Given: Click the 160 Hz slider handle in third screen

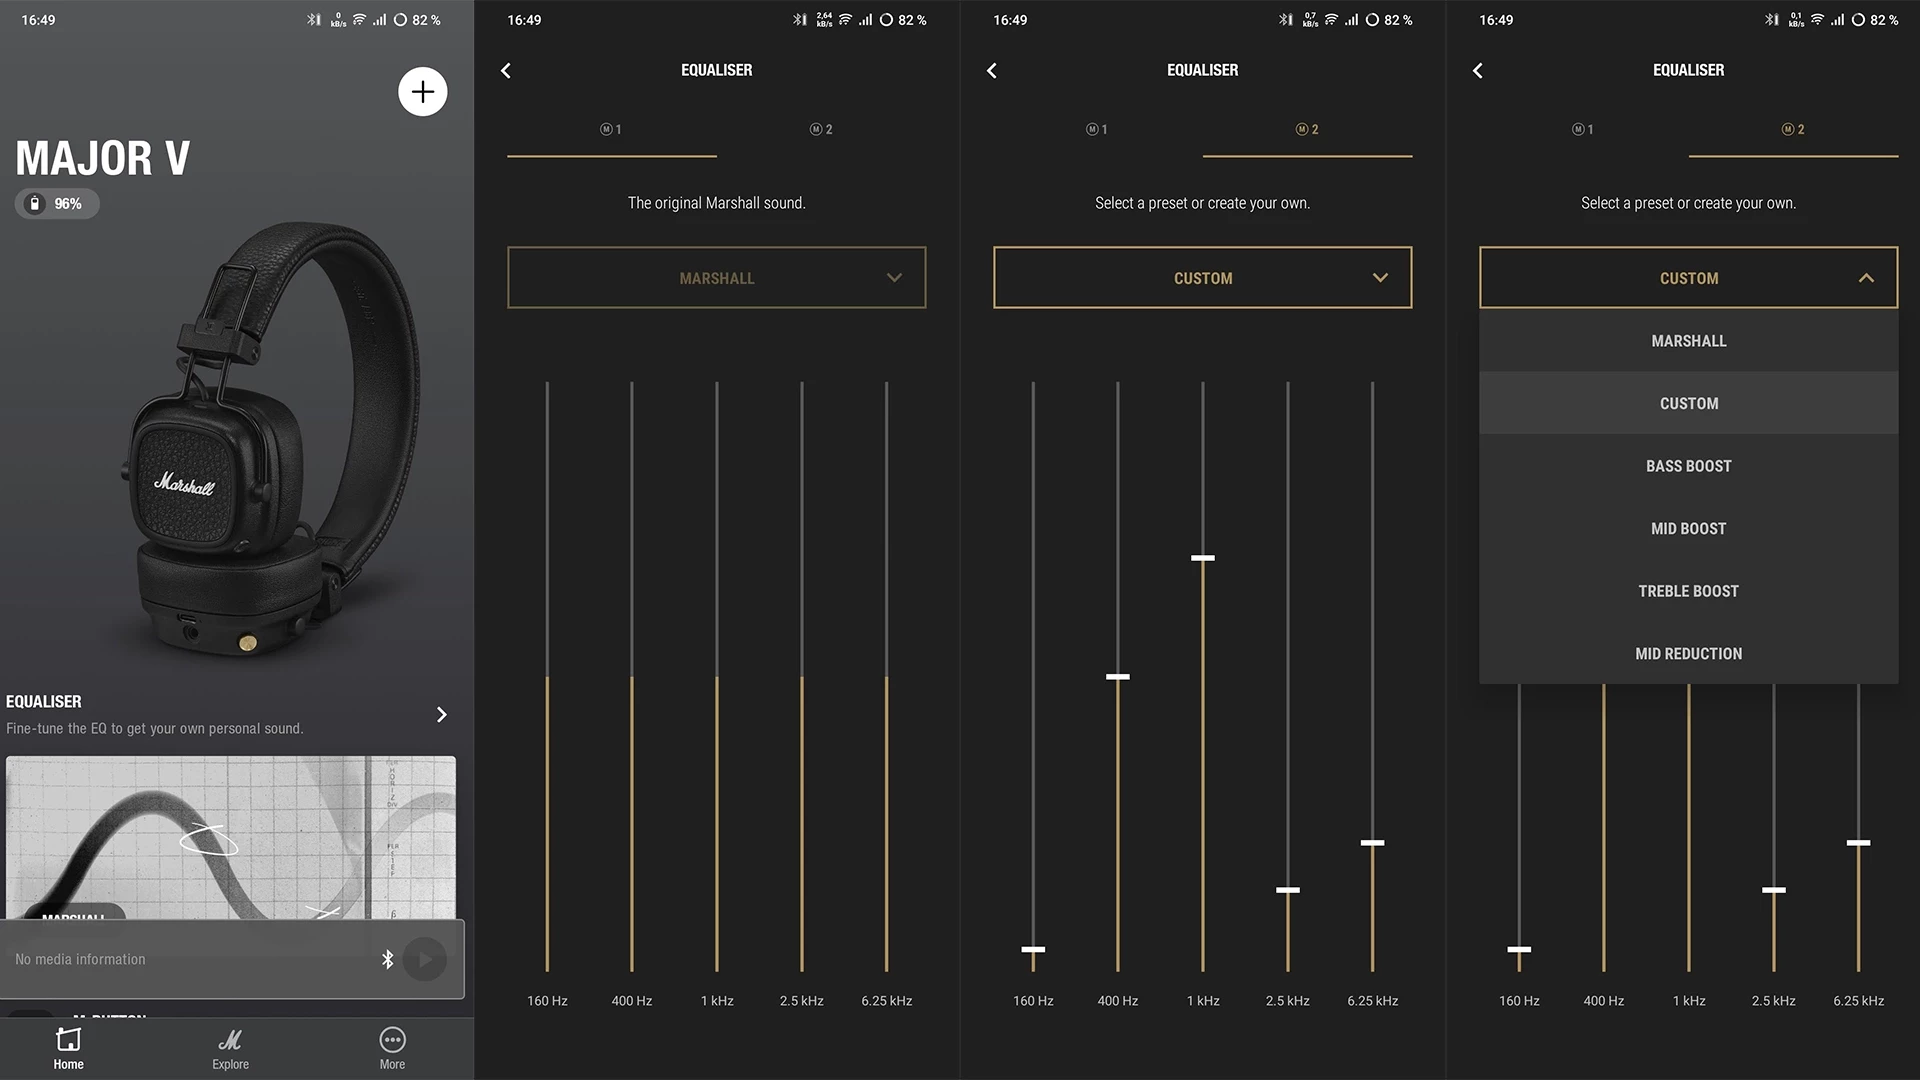Looking at the screenshot, I should (x=1519, y=949).
